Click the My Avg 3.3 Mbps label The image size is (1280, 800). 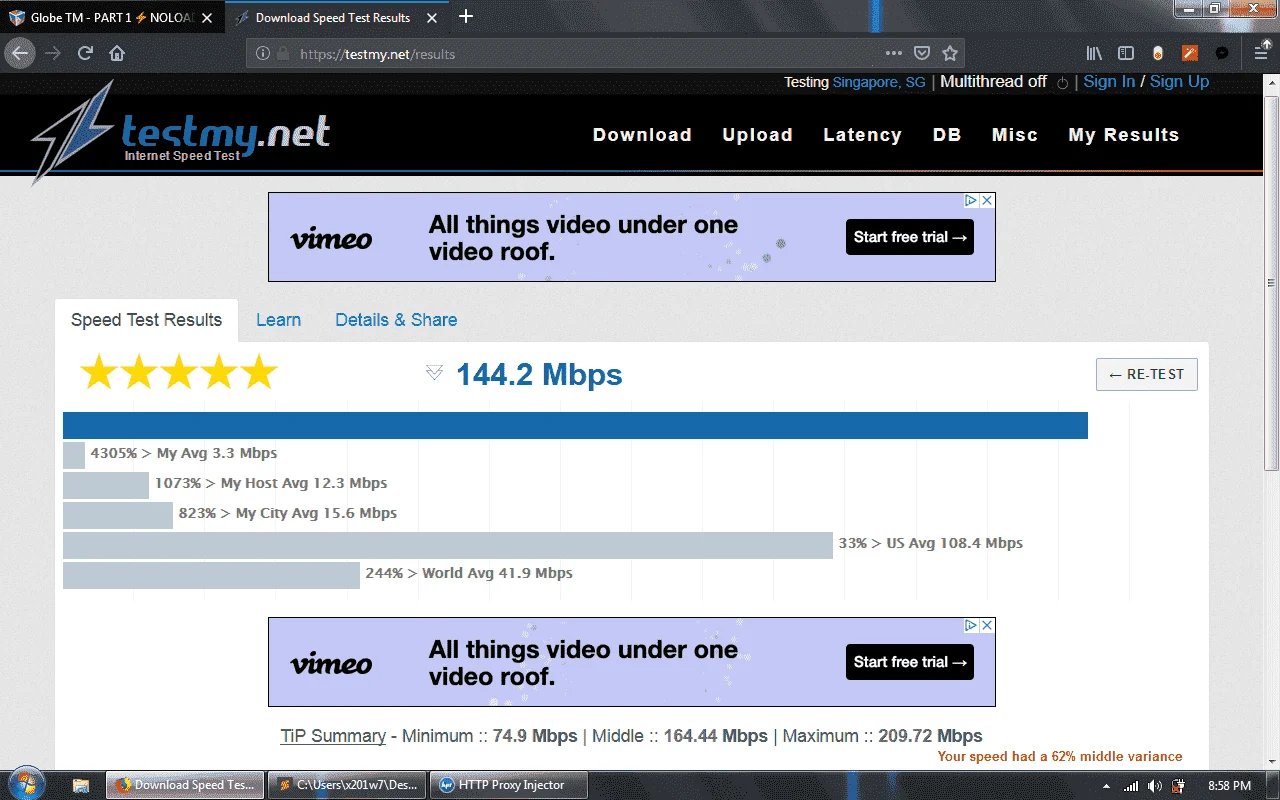[184, 453]
